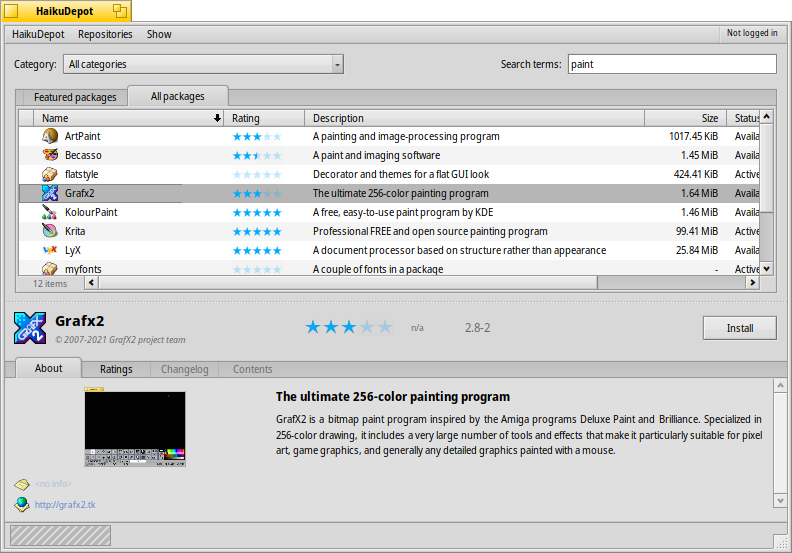Sort by the Rating column header
This screenshot has height=553, width=792.
pyautogui.click(x=264, y=118)
